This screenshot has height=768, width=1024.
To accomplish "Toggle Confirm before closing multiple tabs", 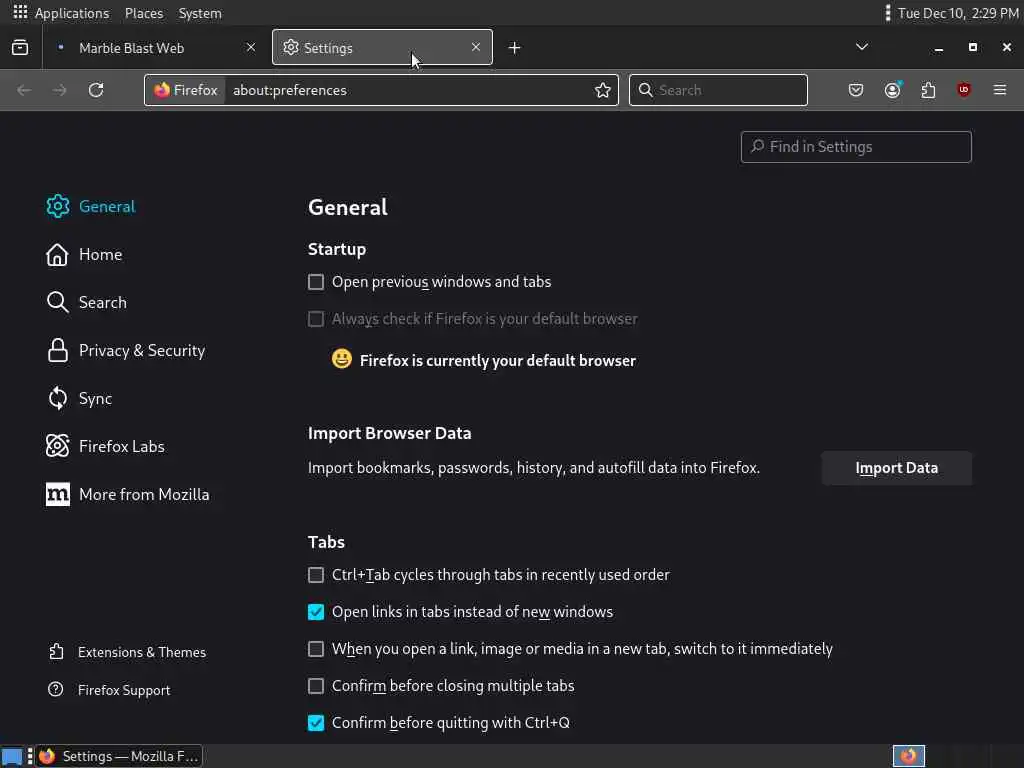I will [x=316, y=686].
